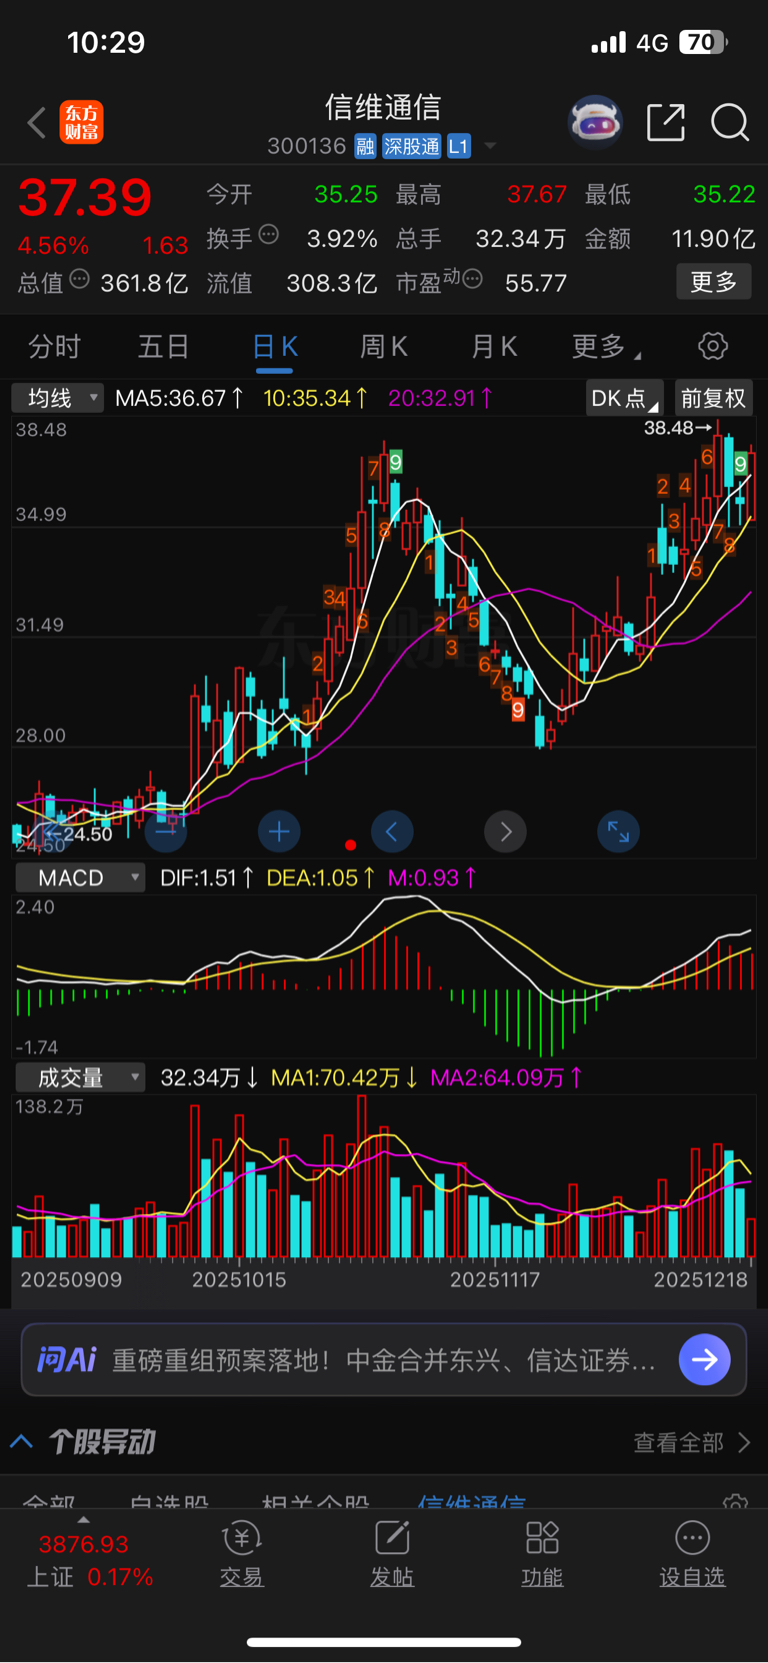This screenshot has height=1663, width=768.
Task: Move chart right with arrow button
Action: (505, 831)
